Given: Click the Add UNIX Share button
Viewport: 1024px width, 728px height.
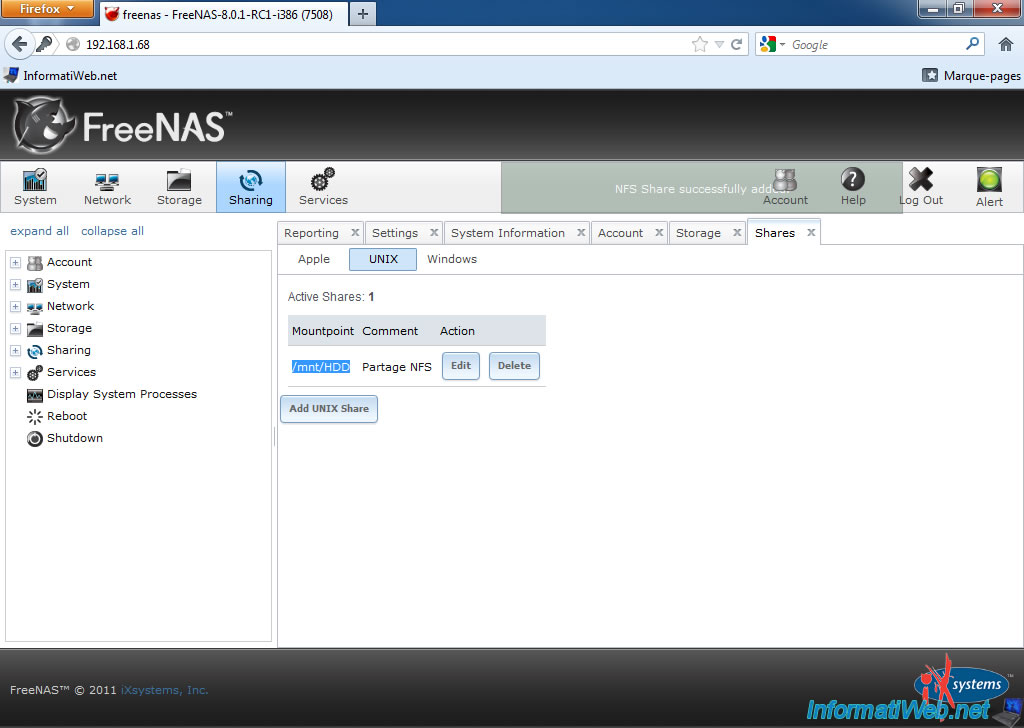Looking at the screenshot, I should pos(329,409).
